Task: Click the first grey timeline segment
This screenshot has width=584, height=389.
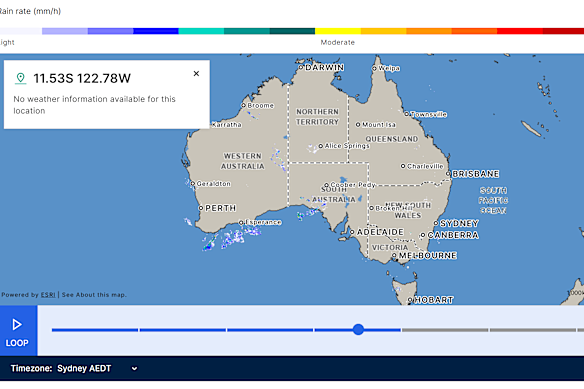Action: 445,330
